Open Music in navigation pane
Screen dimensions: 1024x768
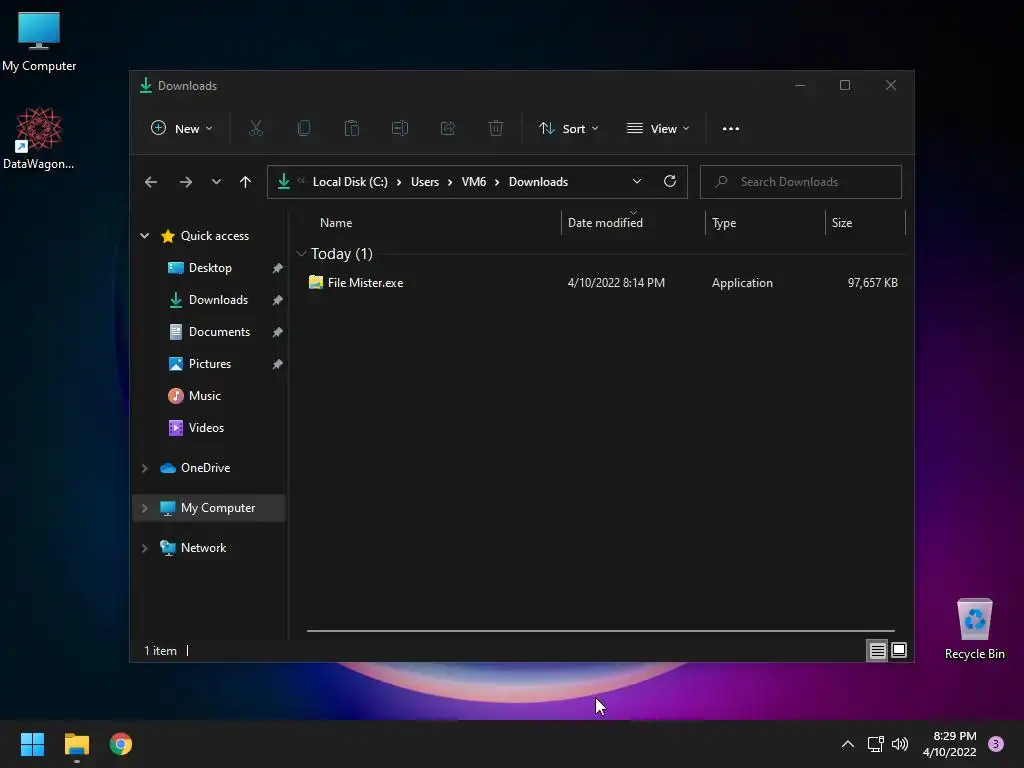[x=204, y=396]
